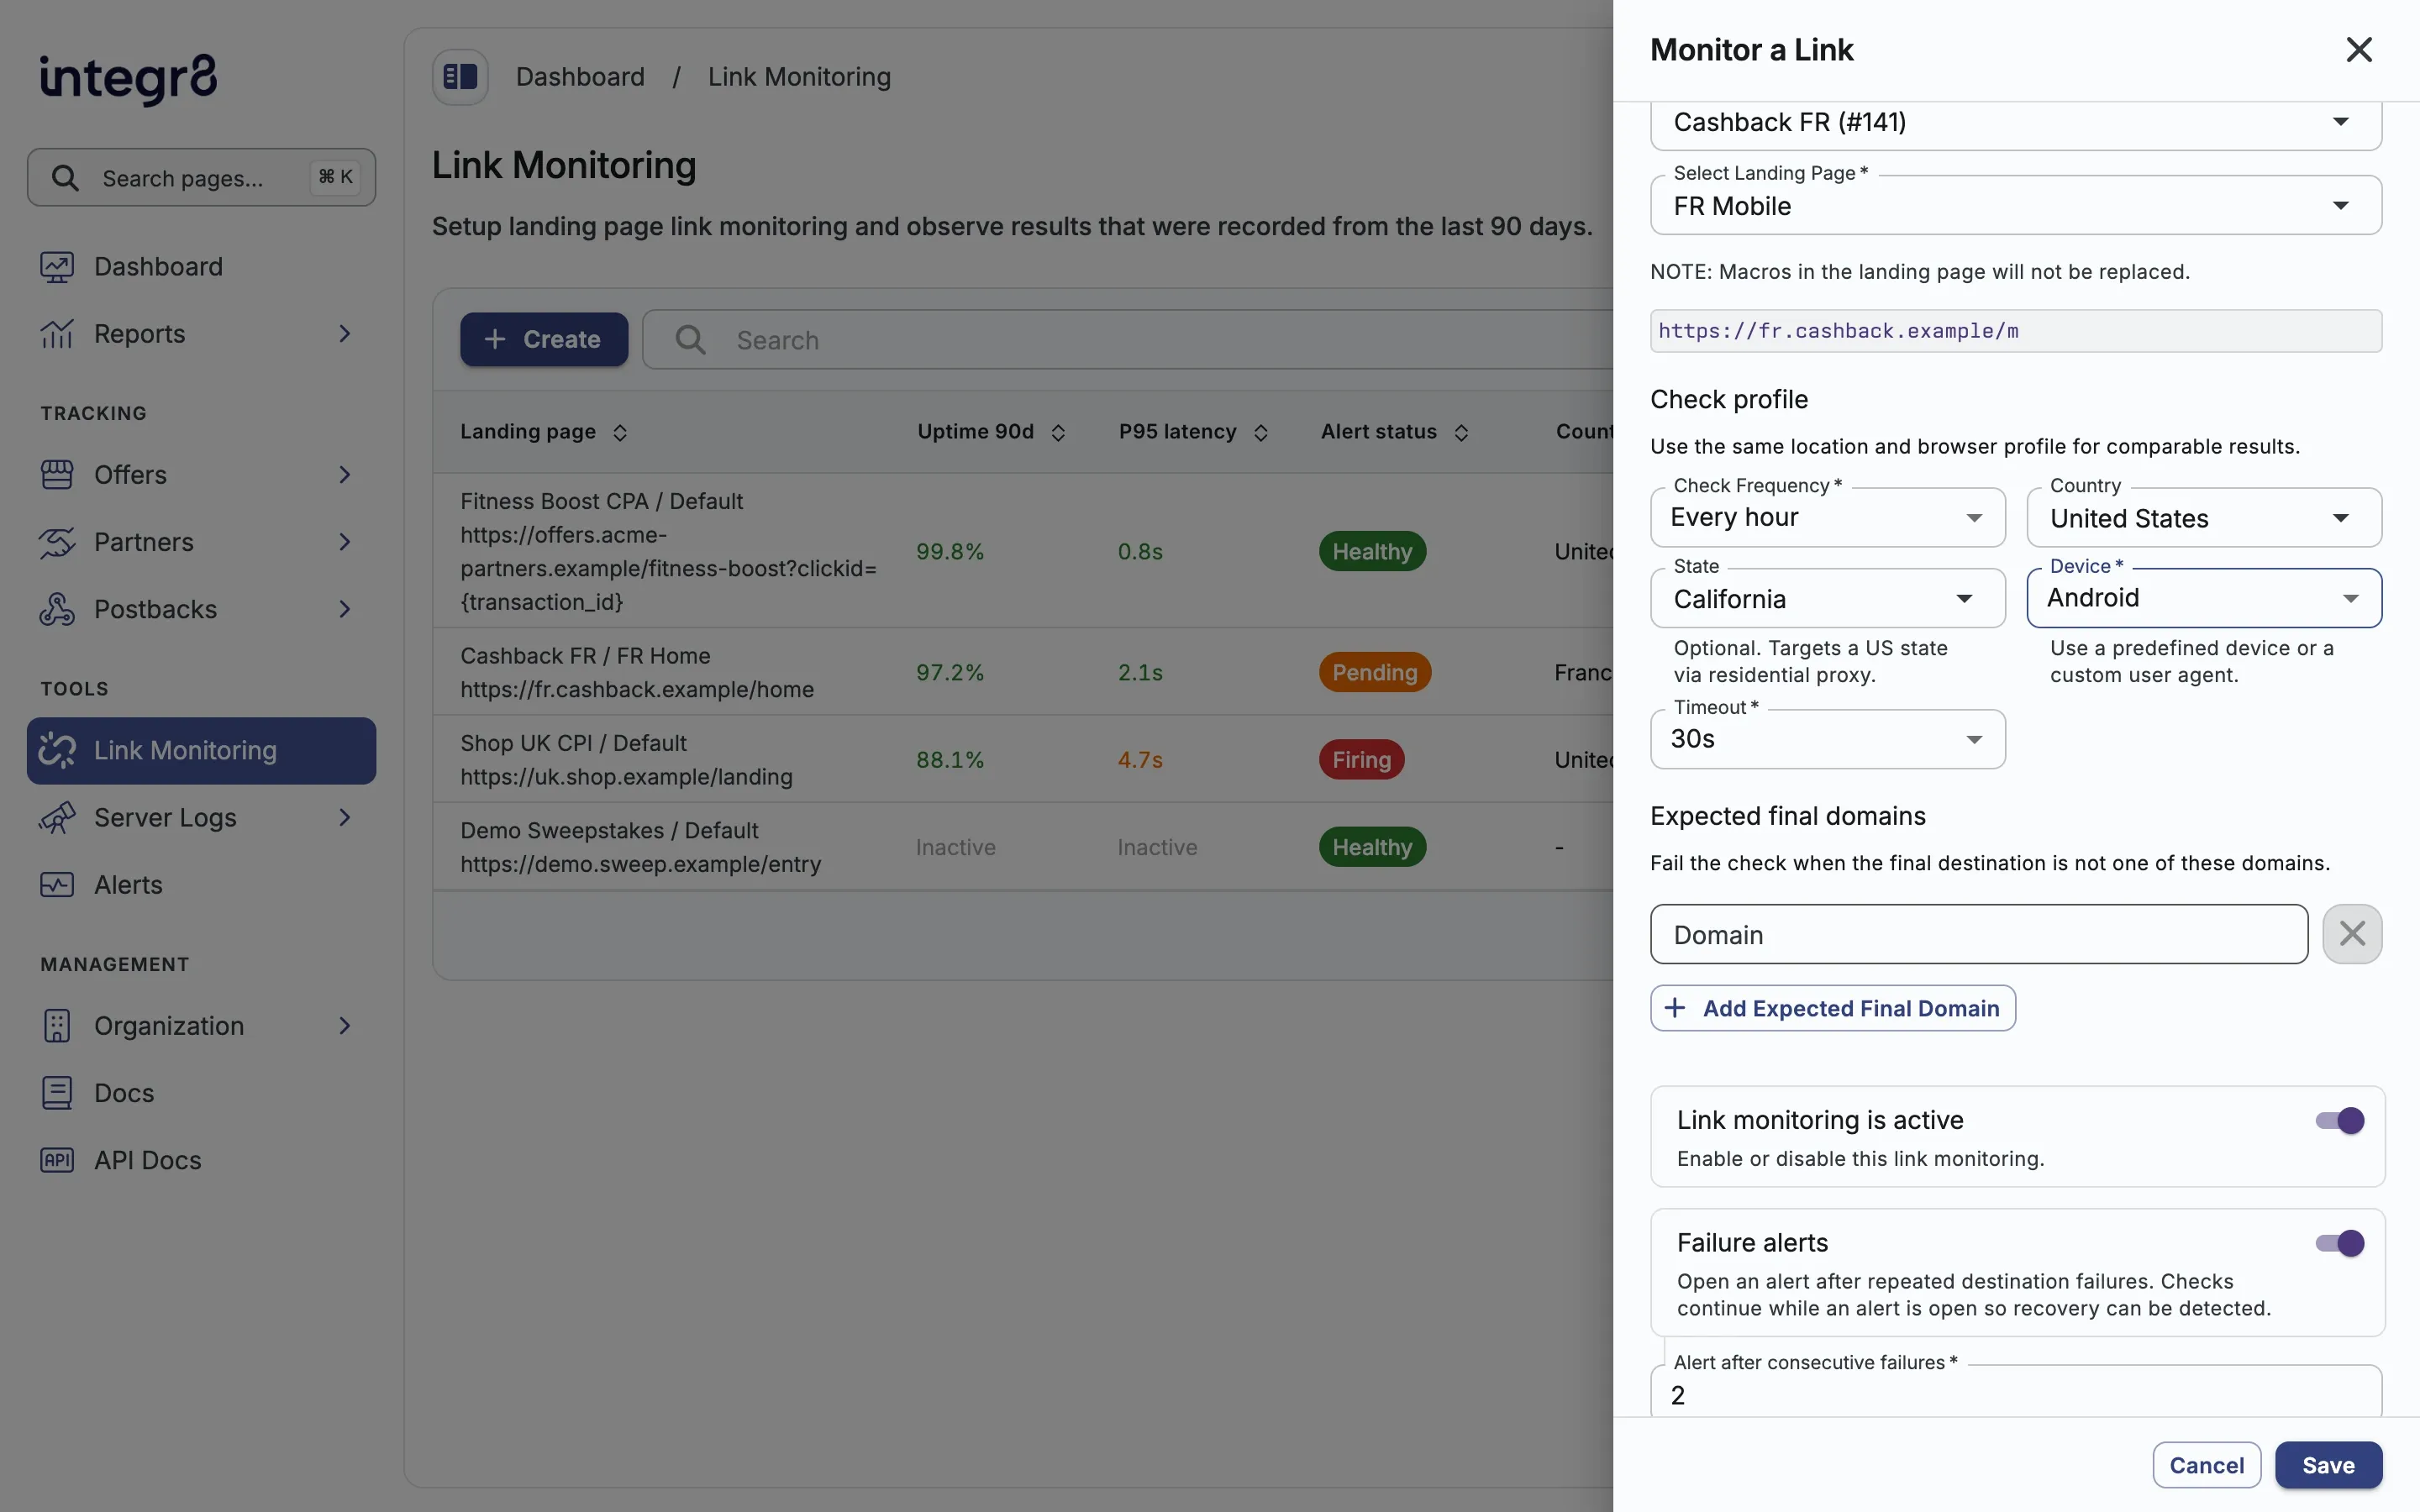
Task: Expand the Server Logs sidebar chevron
Action: click(x=344, y=818)
